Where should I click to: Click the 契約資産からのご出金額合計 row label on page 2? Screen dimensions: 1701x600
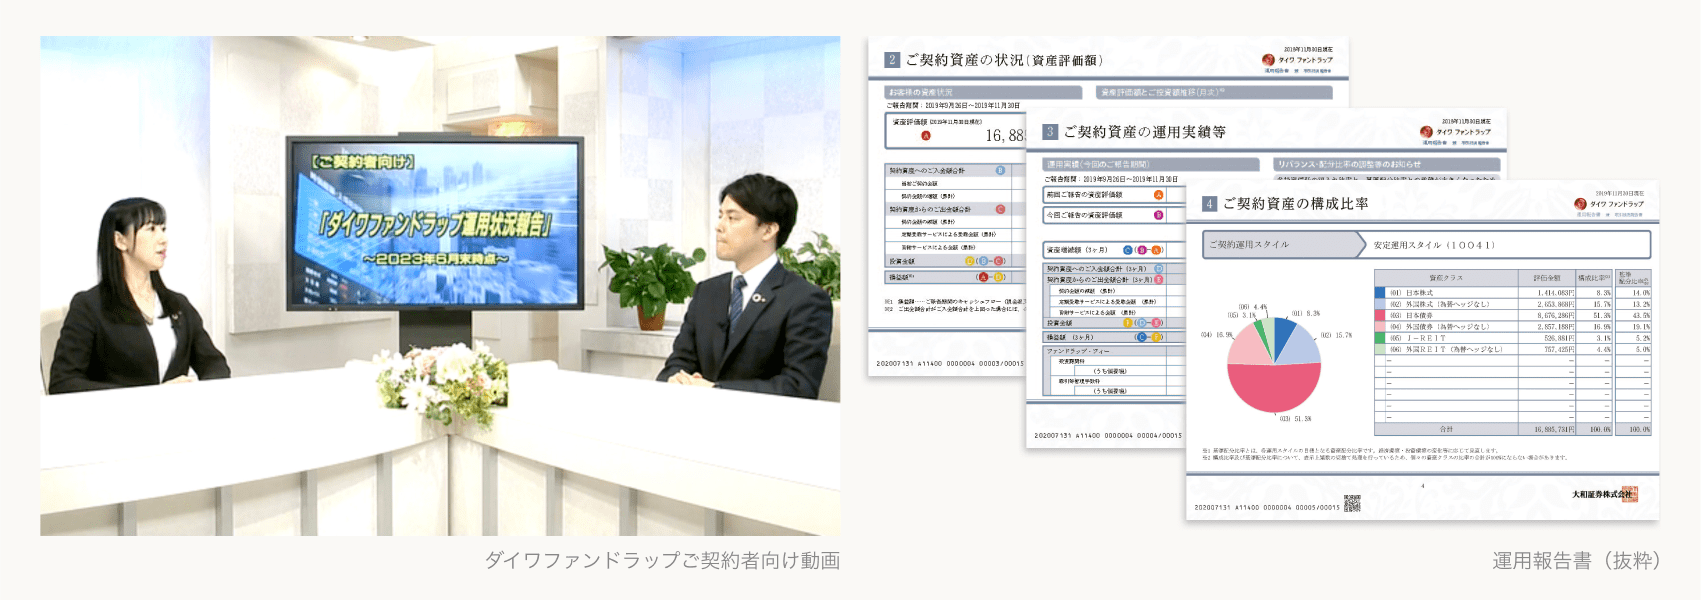pyautogui.click(x=930, y=210)
